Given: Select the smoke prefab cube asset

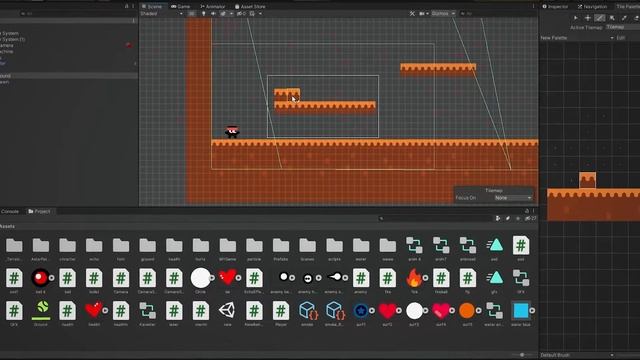Looking at the screenshot, I should click(307, 311).
